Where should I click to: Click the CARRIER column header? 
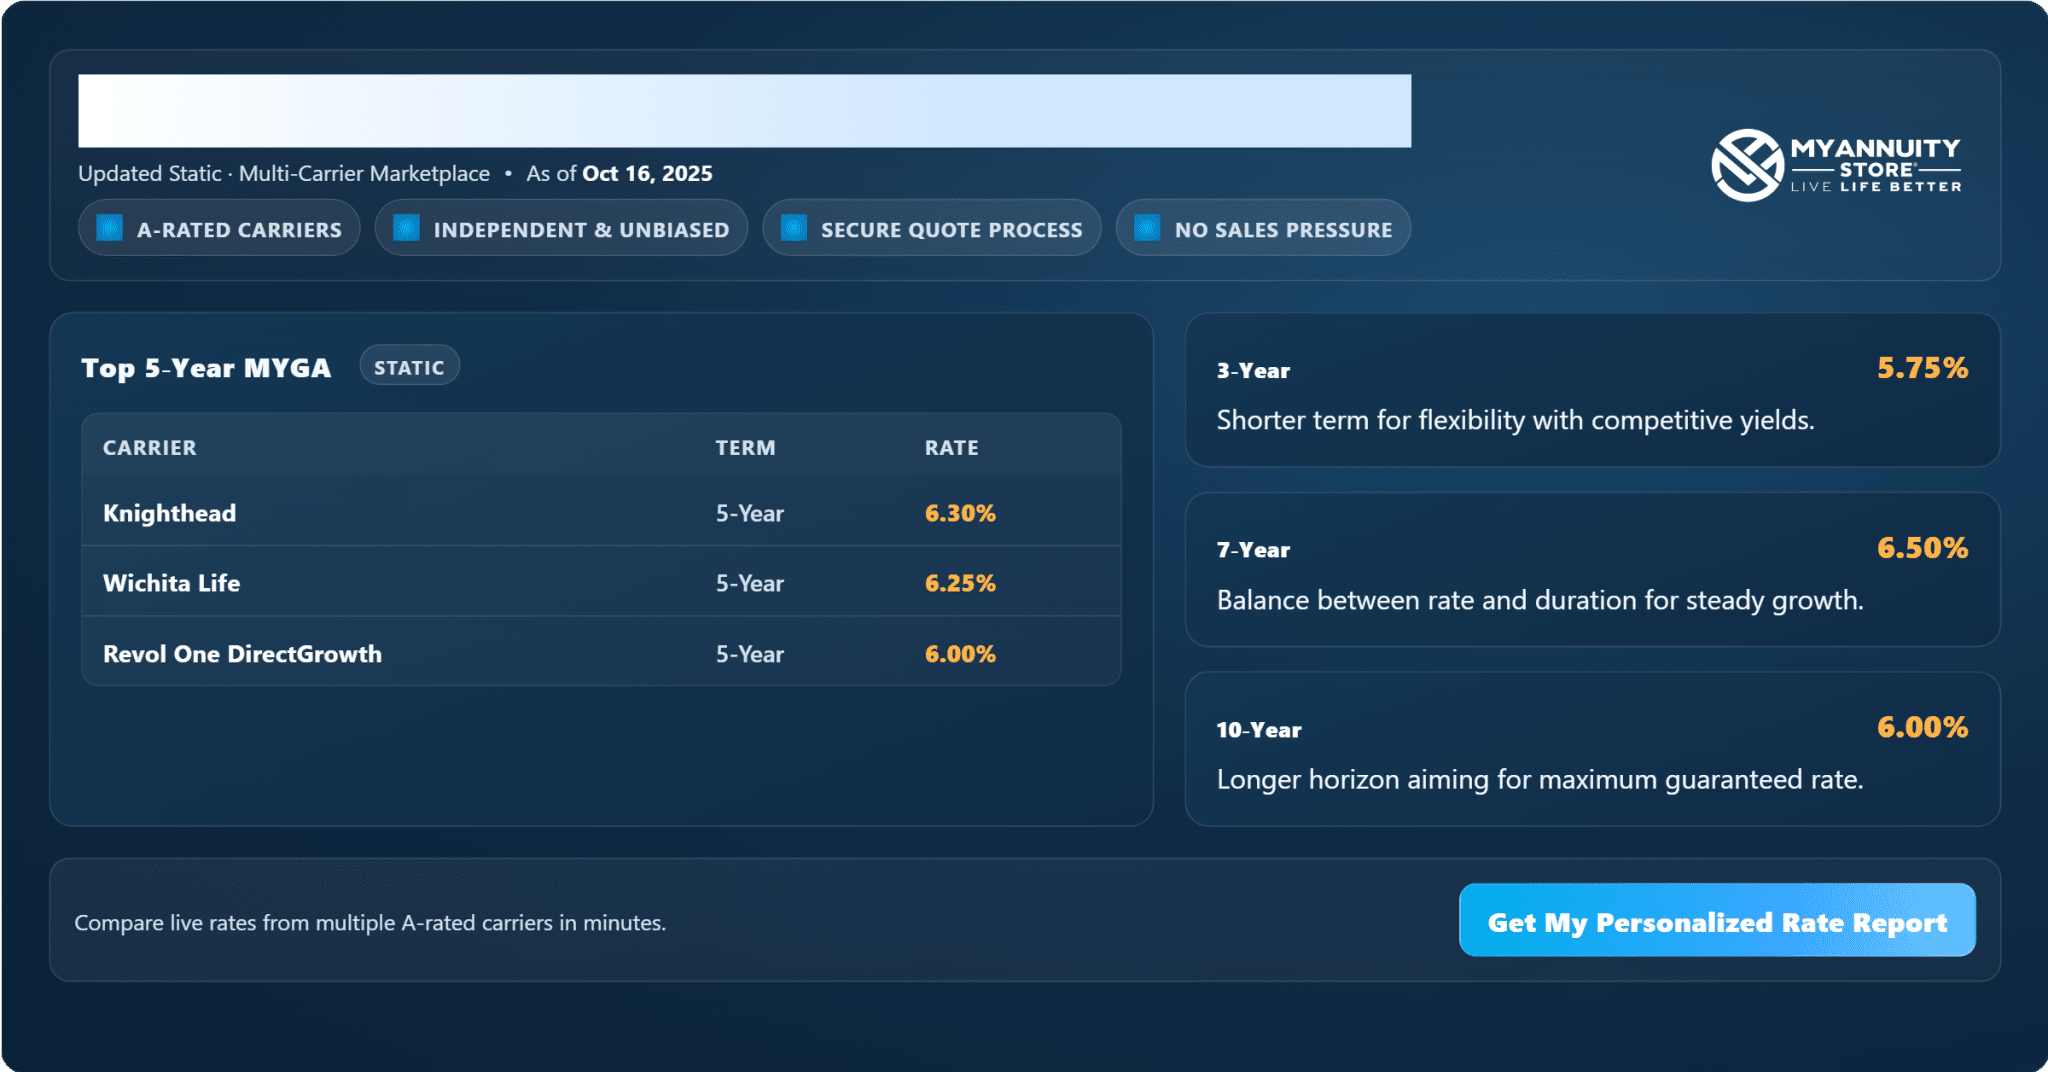(150, 448)
